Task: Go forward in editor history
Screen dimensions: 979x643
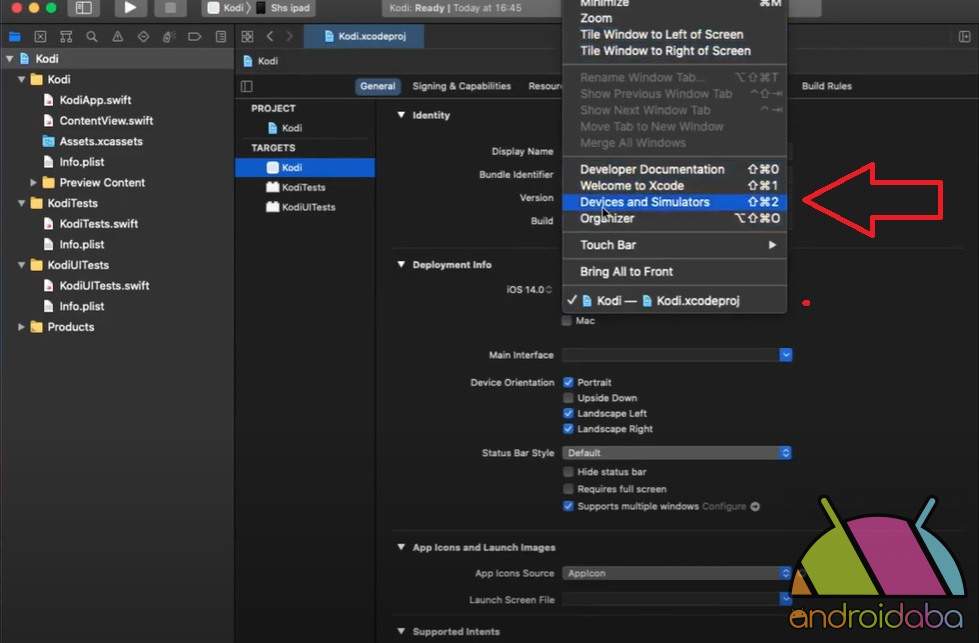Action: pyautogui.click(x=289, y=36)
